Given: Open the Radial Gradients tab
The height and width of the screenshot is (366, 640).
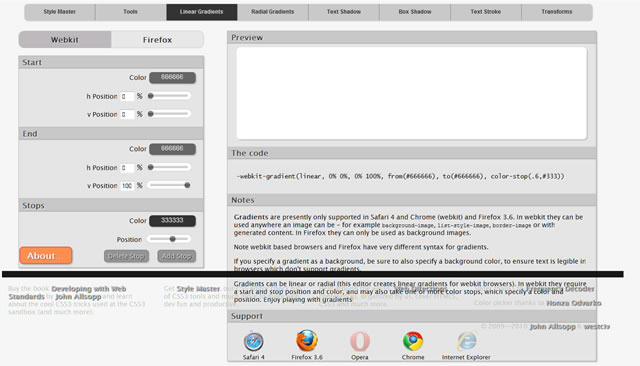Looking at the screenshot, I should [273, 12].
